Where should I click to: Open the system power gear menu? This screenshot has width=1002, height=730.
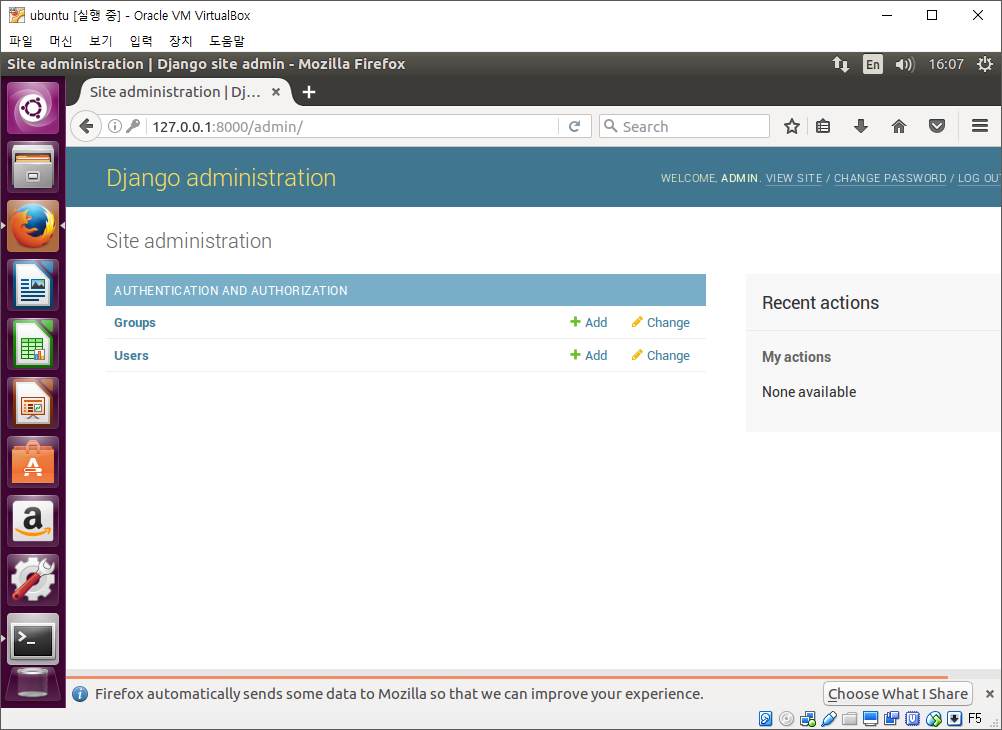pyautogui.click(x=985, y=64)
